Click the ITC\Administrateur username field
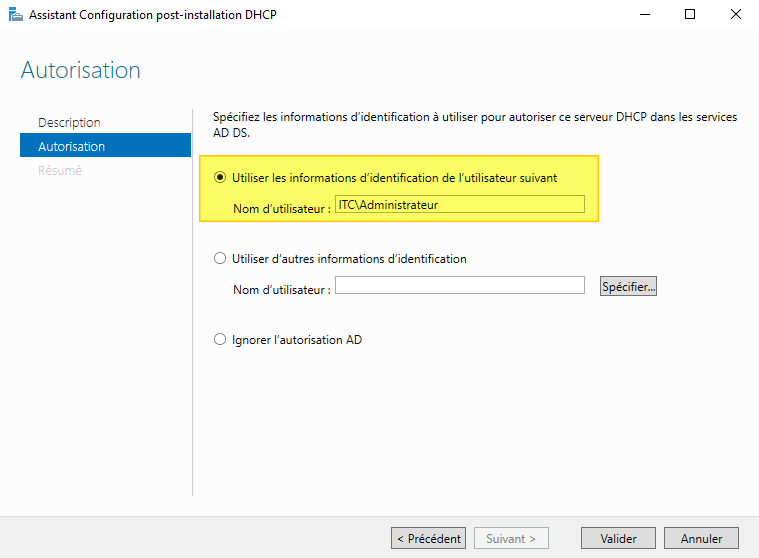 coord(459,204)
